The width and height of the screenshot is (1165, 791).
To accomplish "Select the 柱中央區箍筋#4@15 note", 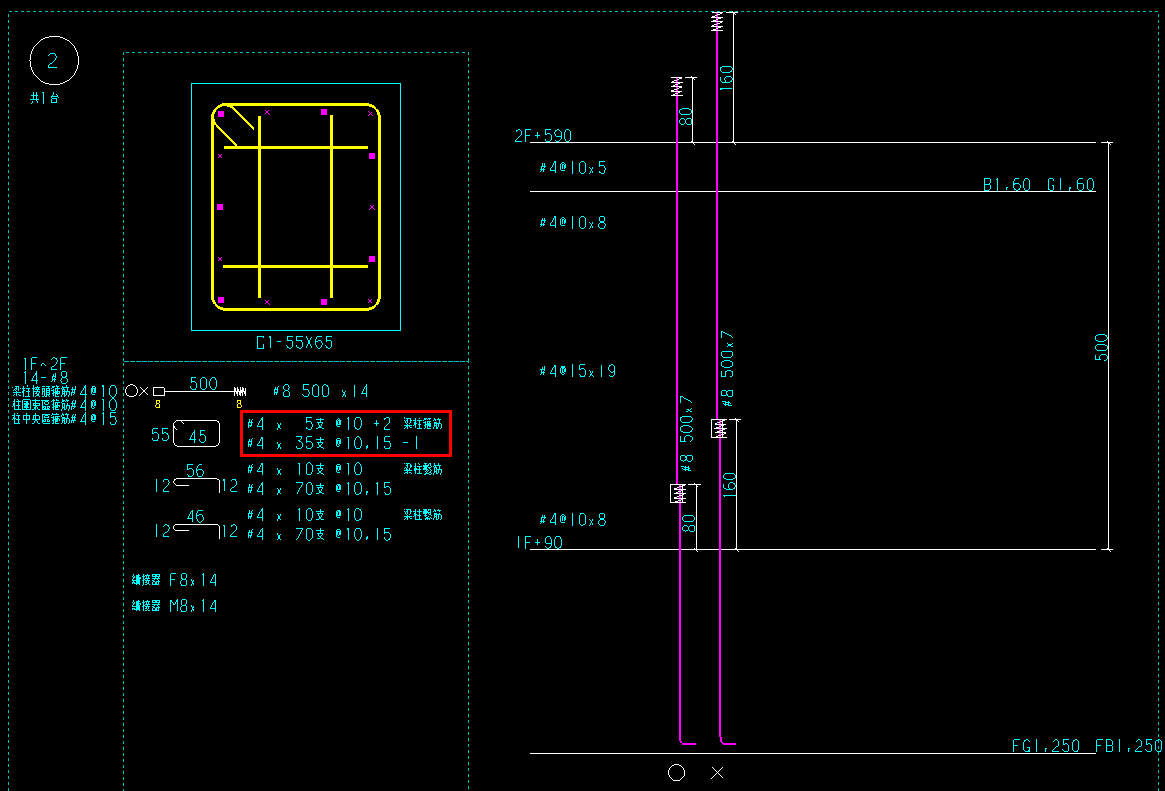I will (x=65, y=418).
